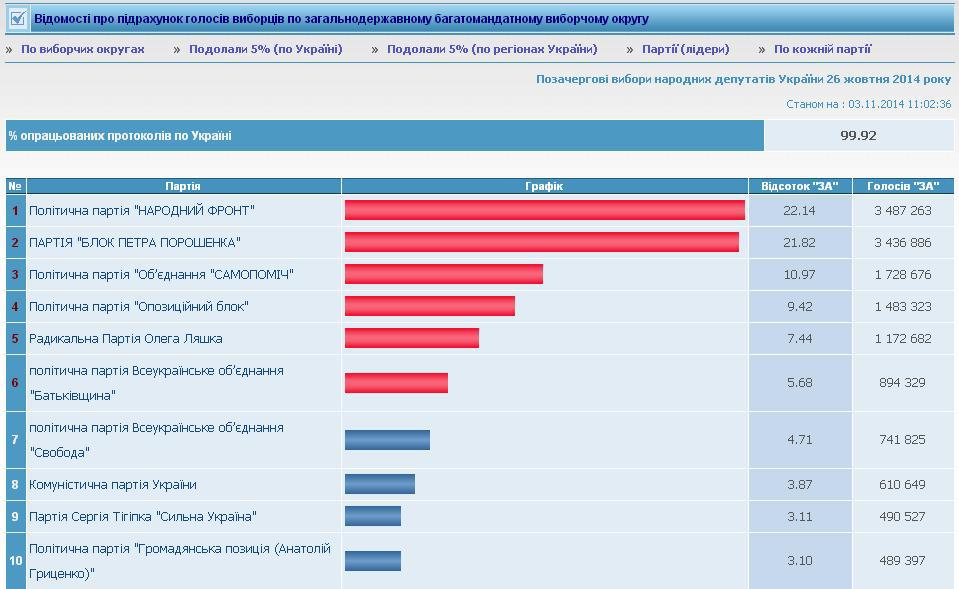This screenshot has height=589, width=959.
Task: Click the percentage value 22.14
Action: [x=799, y=210]
